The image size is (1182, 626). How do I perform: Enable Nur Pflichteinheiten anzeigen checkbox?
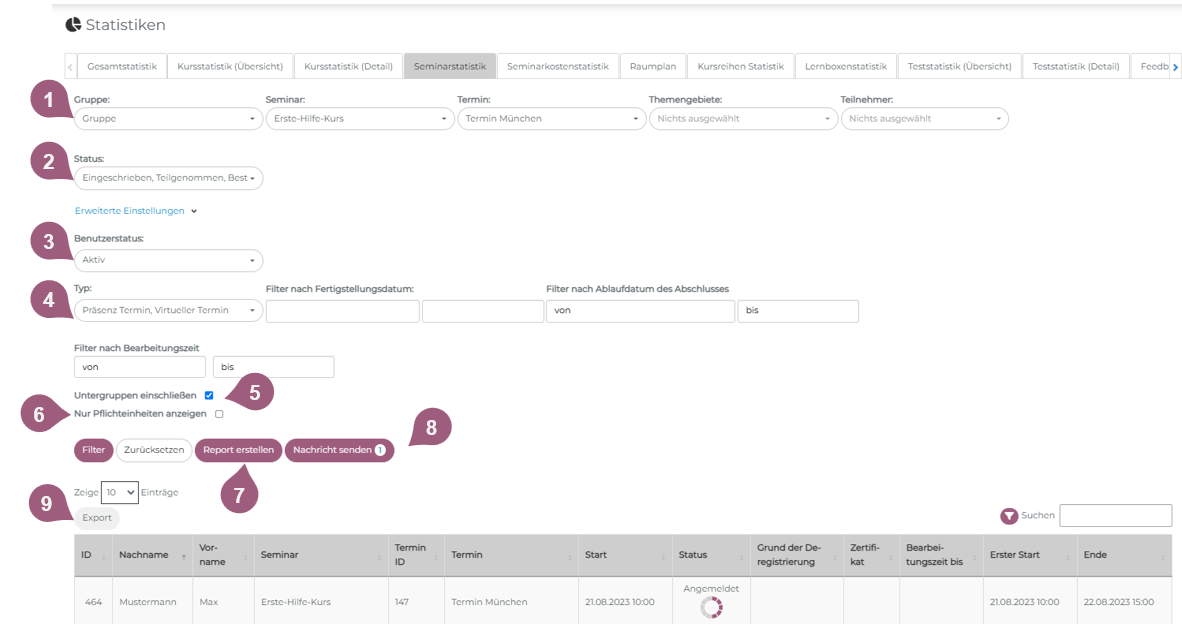pos(219,414)
